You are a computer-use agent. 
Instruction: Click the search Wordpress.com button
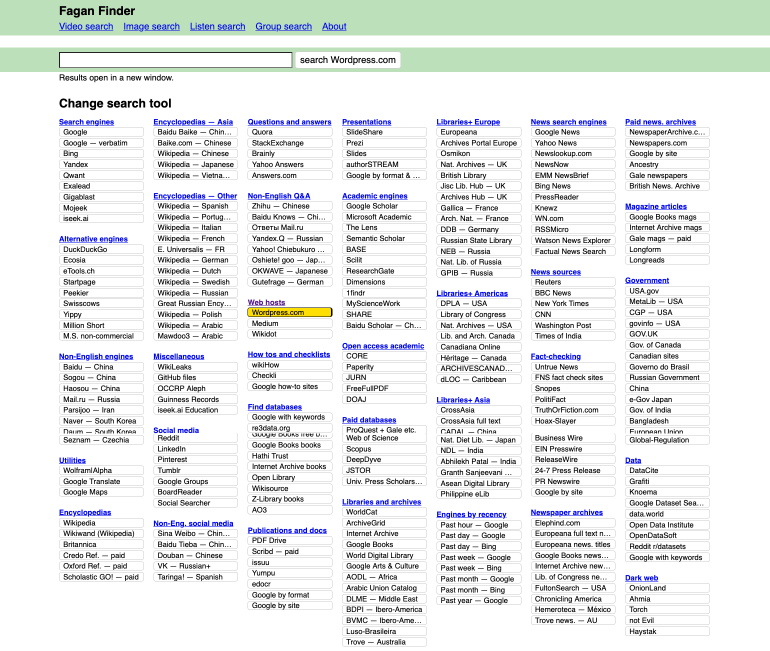(x=348, y=60)
